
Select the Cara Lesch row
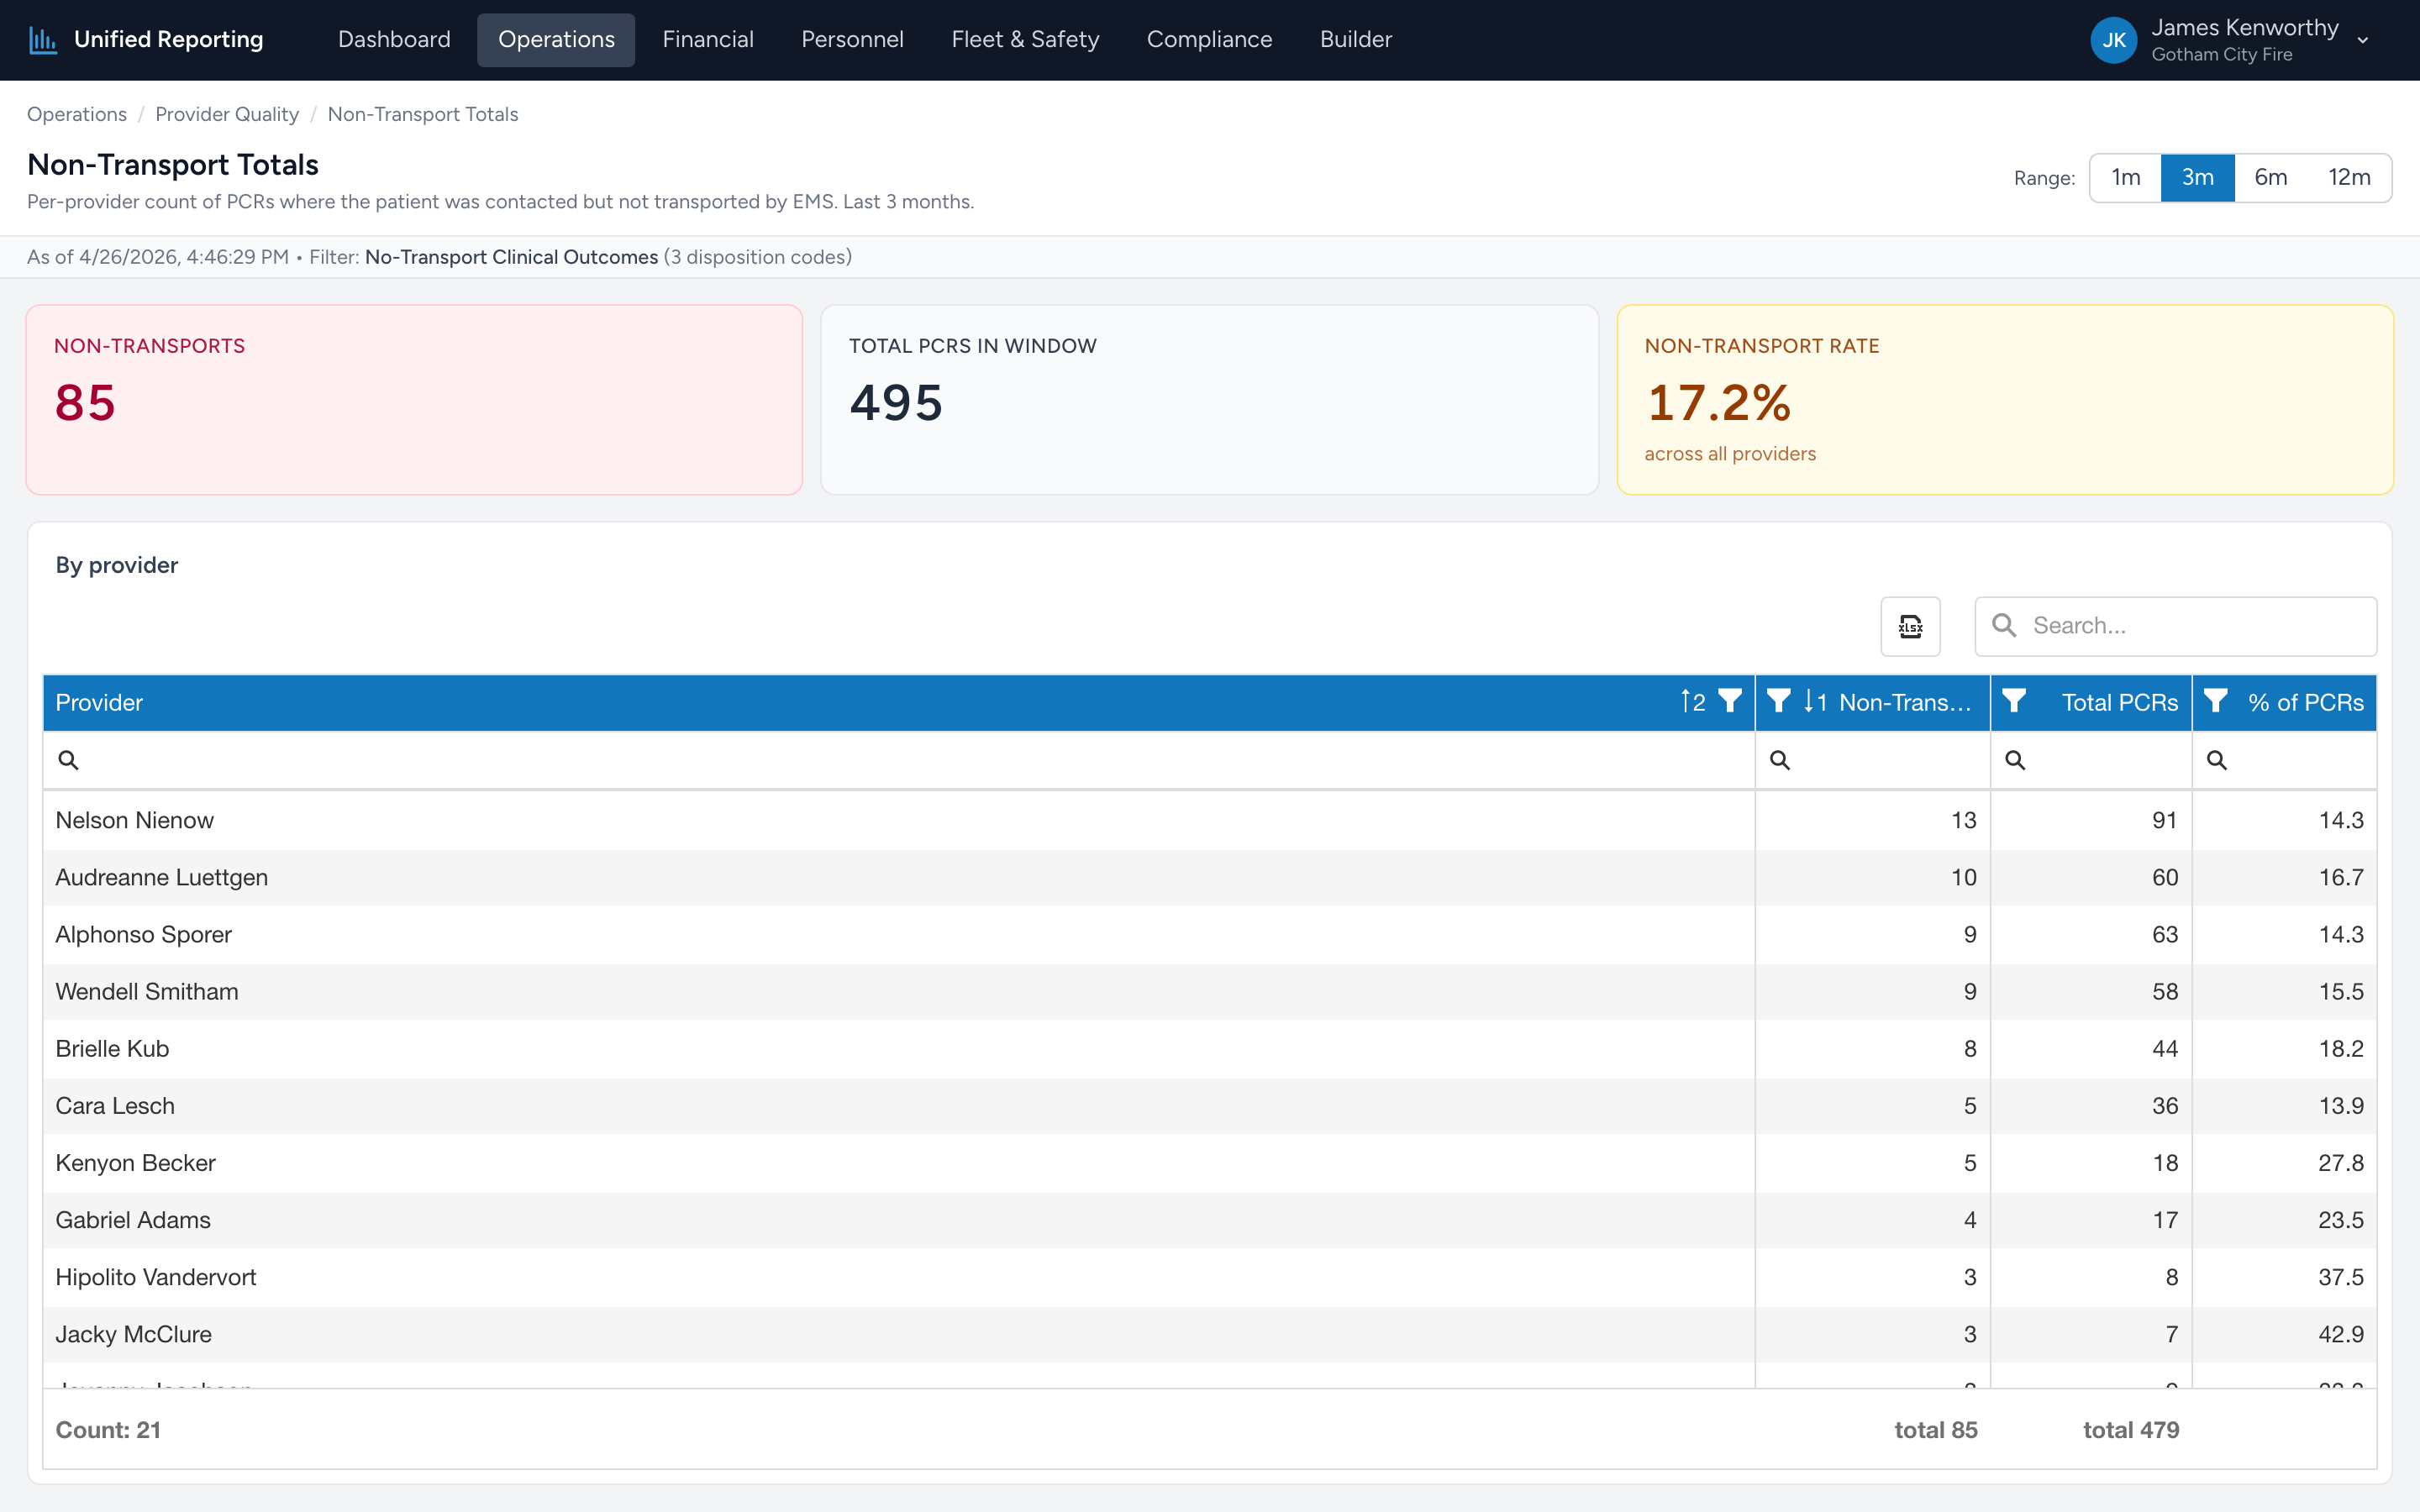pos(1209,1105)
